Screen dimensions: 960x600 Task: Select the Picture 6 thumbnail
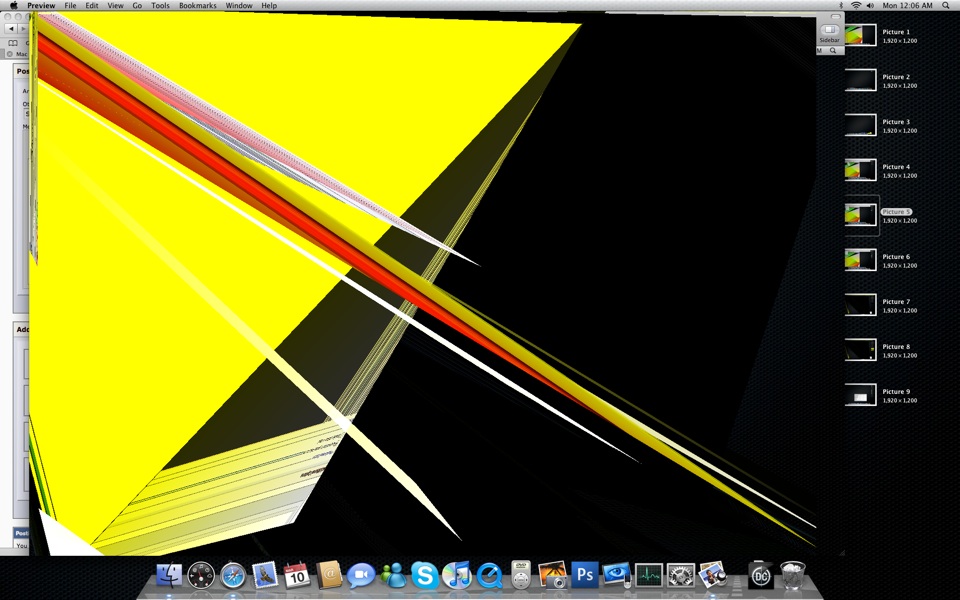tap(861, 260)
